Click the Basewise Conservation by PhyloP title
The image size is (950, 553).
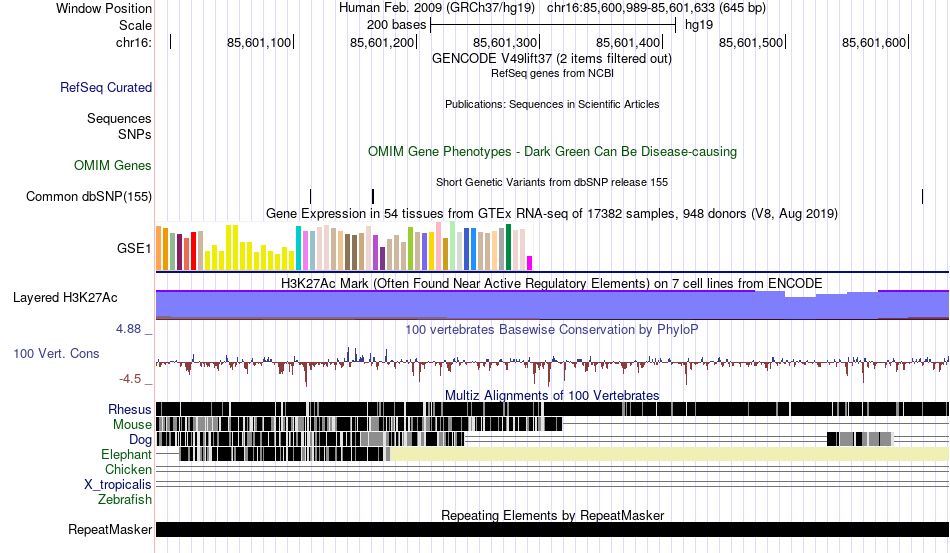(552, 329)
